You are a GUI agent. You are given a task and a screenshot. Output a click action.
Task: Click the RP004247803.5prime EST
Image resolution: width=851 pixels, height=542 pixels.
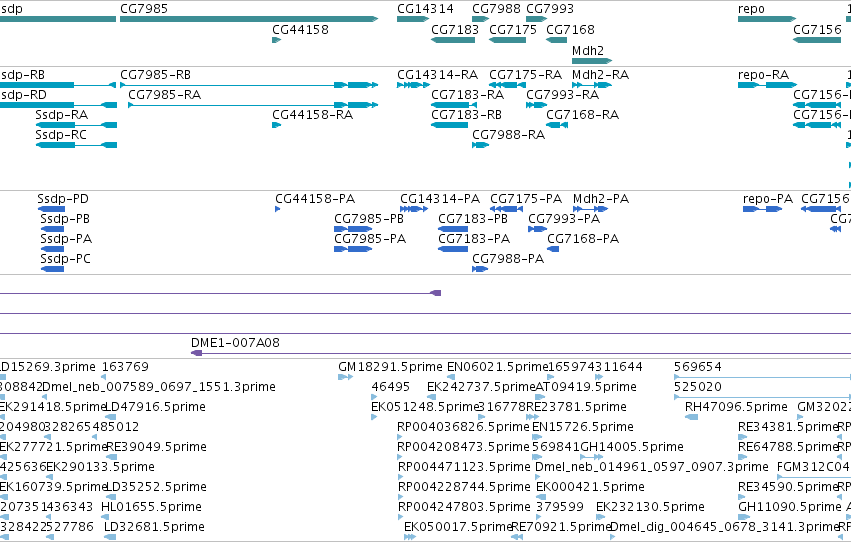pos(401,517)
